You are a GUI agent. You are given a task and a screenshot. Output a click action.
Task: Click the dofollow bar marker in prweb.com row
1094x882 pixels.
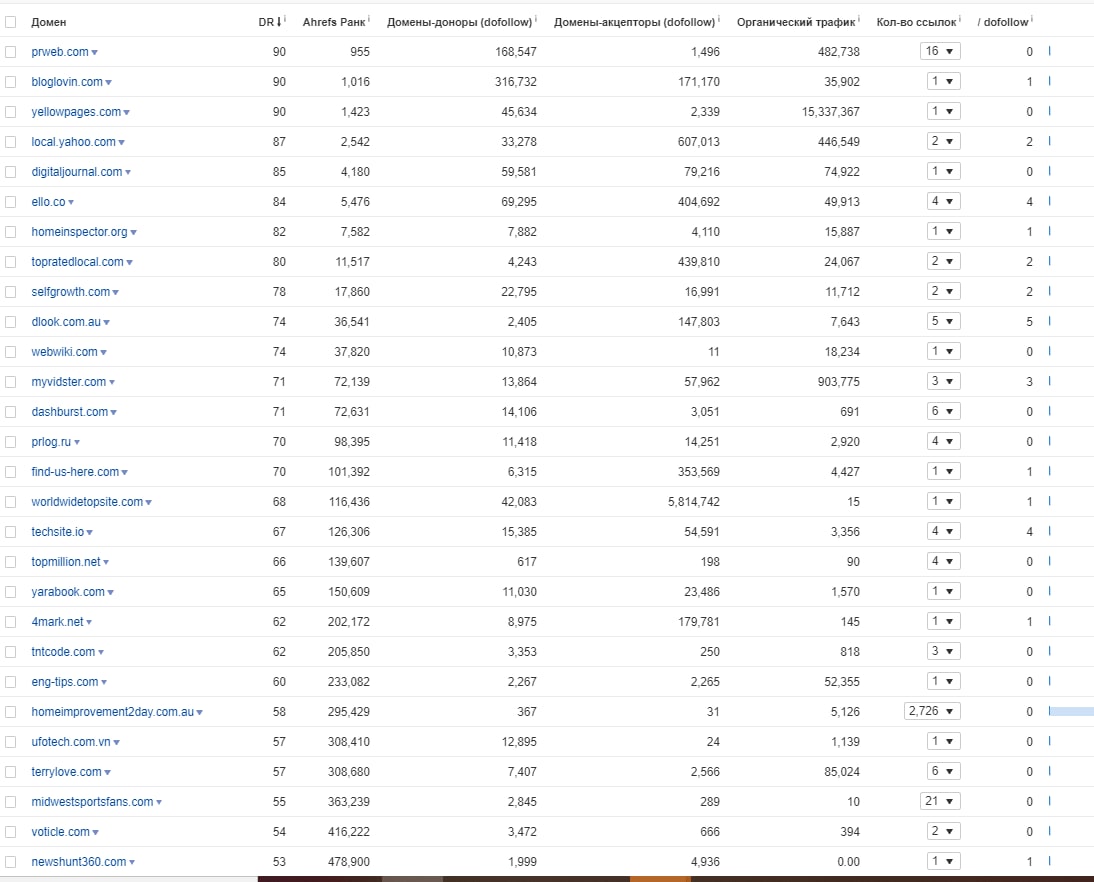click(1049, 51)
